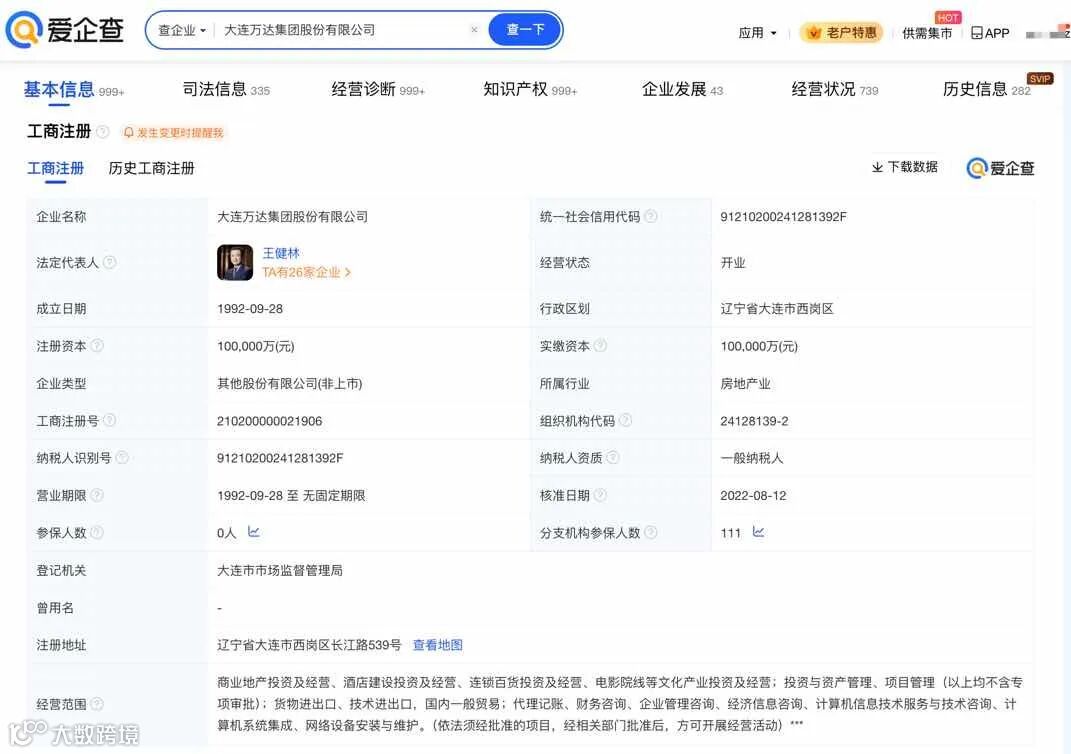Click the 查一下 search button
Screen dimensions: 1071x754
click(525, 30)
